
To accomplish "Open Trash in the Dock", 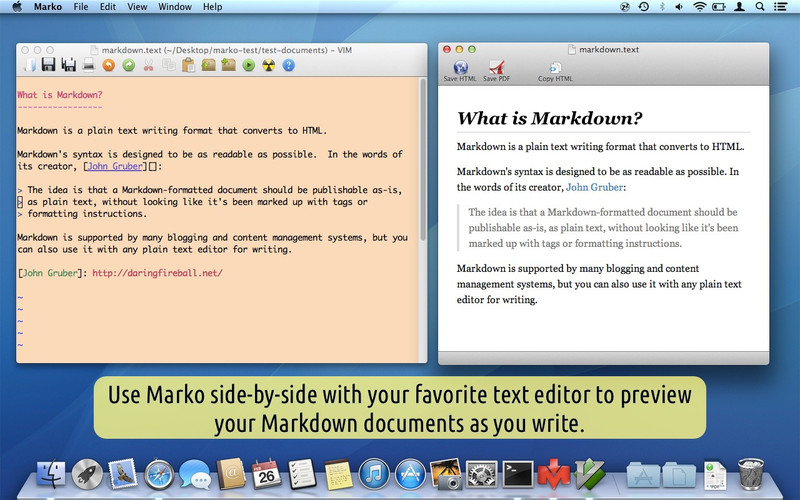I will [751, 474].
